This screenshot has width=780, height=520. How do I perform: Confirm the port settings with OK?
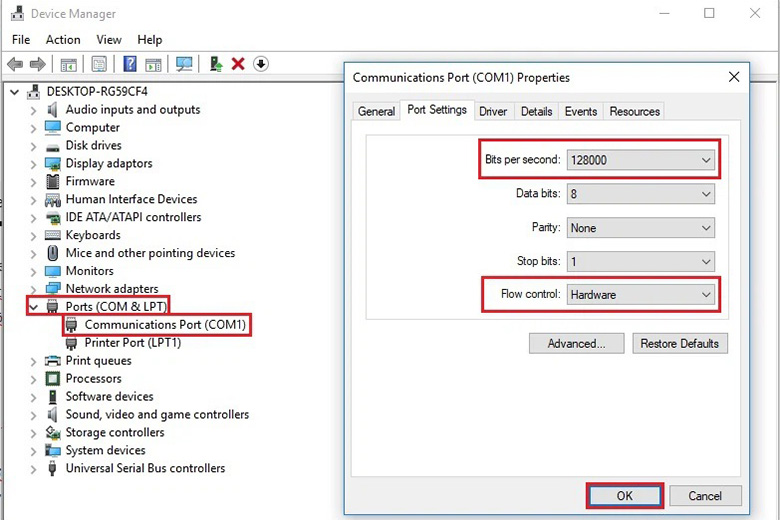[624, 496]
